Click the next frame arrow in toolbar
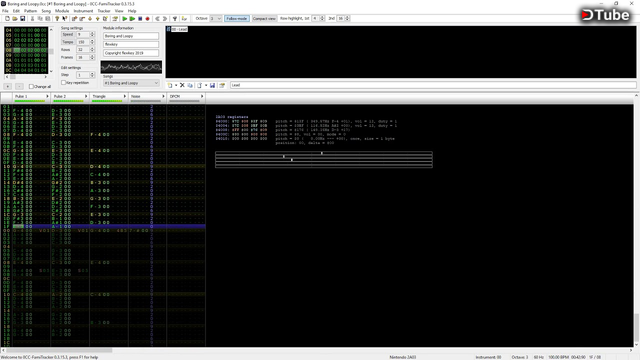This screenshot has width=640, height=360. pyautogui.click(x=165, y=19)
